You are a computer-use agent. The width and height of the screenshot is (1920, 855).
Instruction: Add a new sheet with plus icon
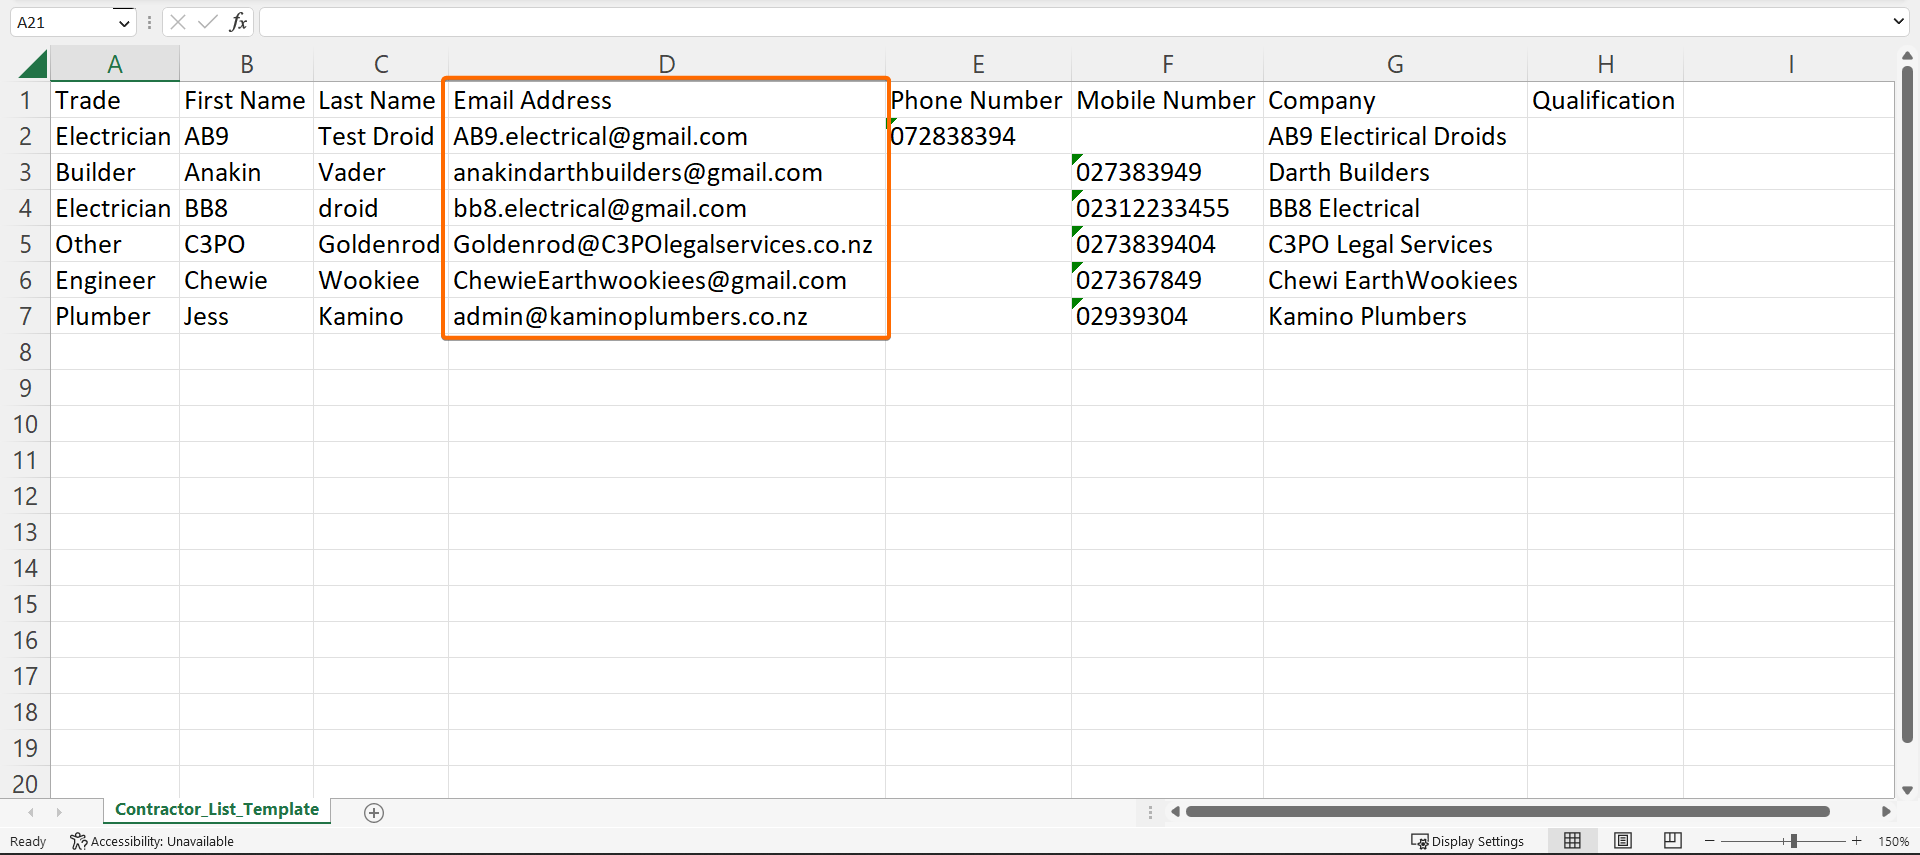tap(374, 813)
